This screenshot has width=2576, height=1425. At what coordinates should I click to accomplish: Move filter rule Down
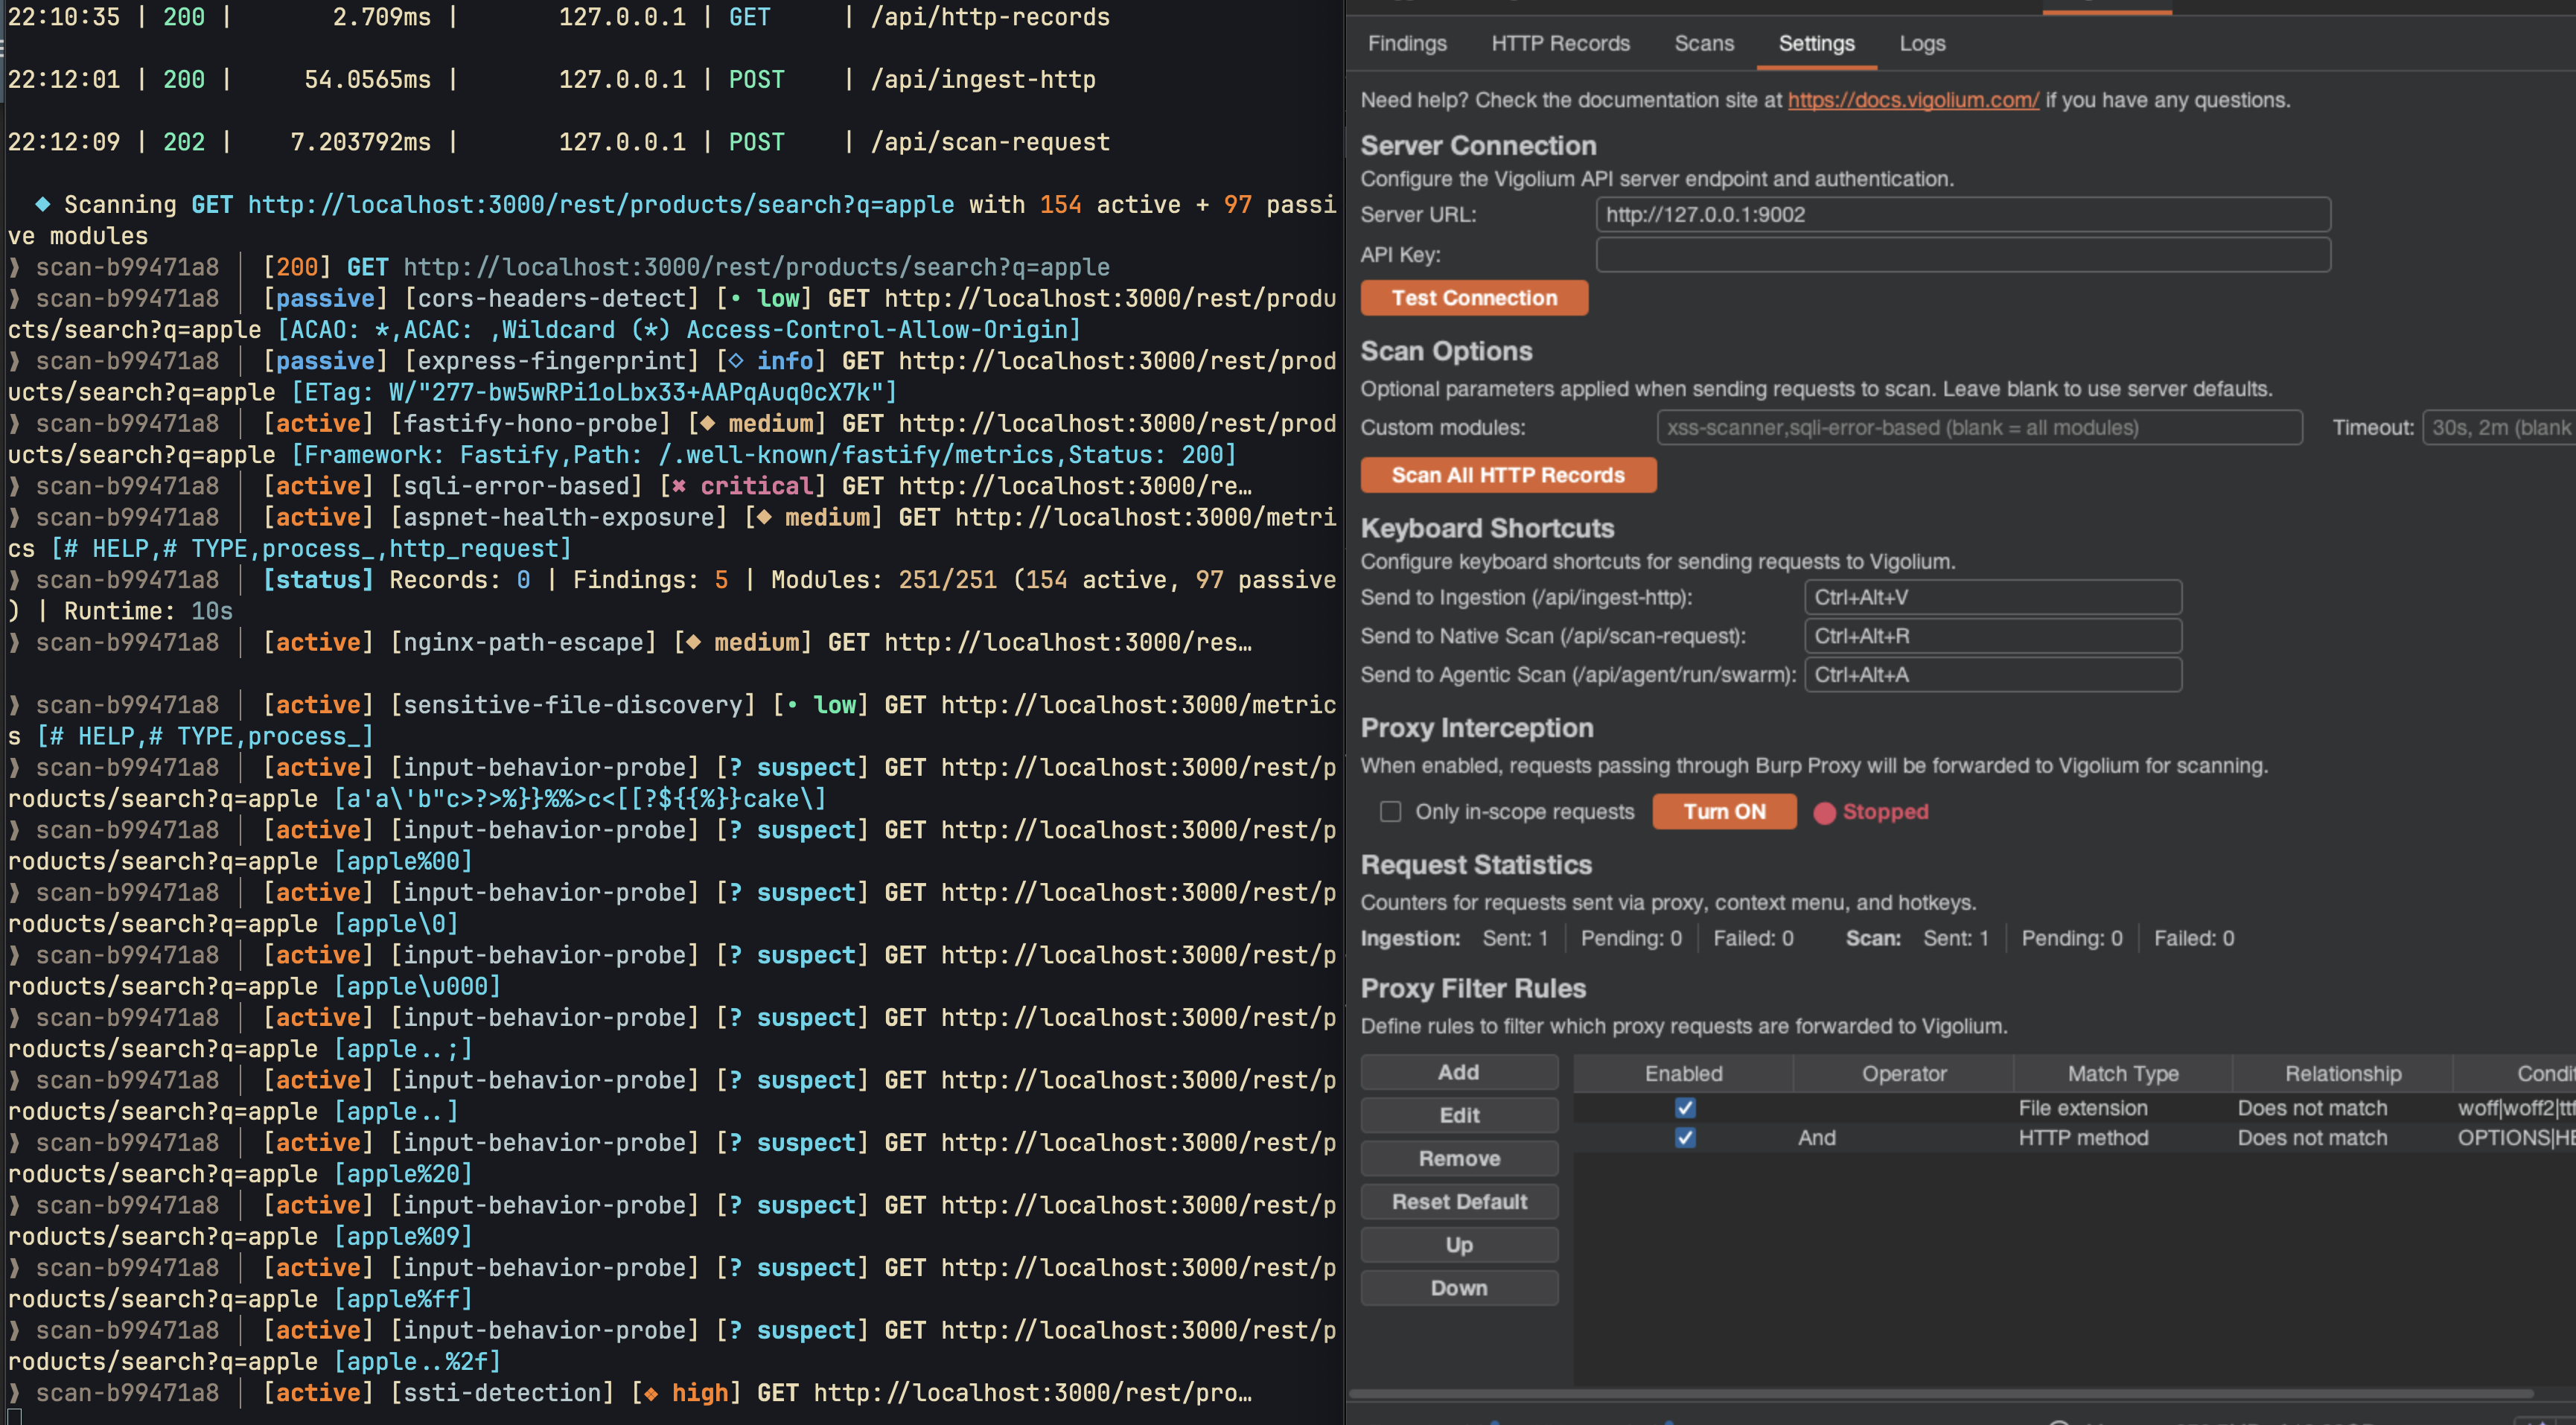pos(1459,1288)
